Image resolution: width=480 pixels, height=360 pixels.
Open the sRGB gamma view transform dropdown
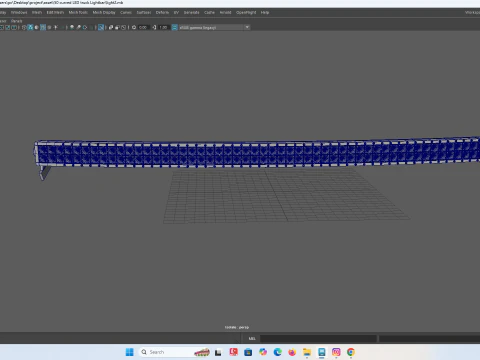pos(214,27)
